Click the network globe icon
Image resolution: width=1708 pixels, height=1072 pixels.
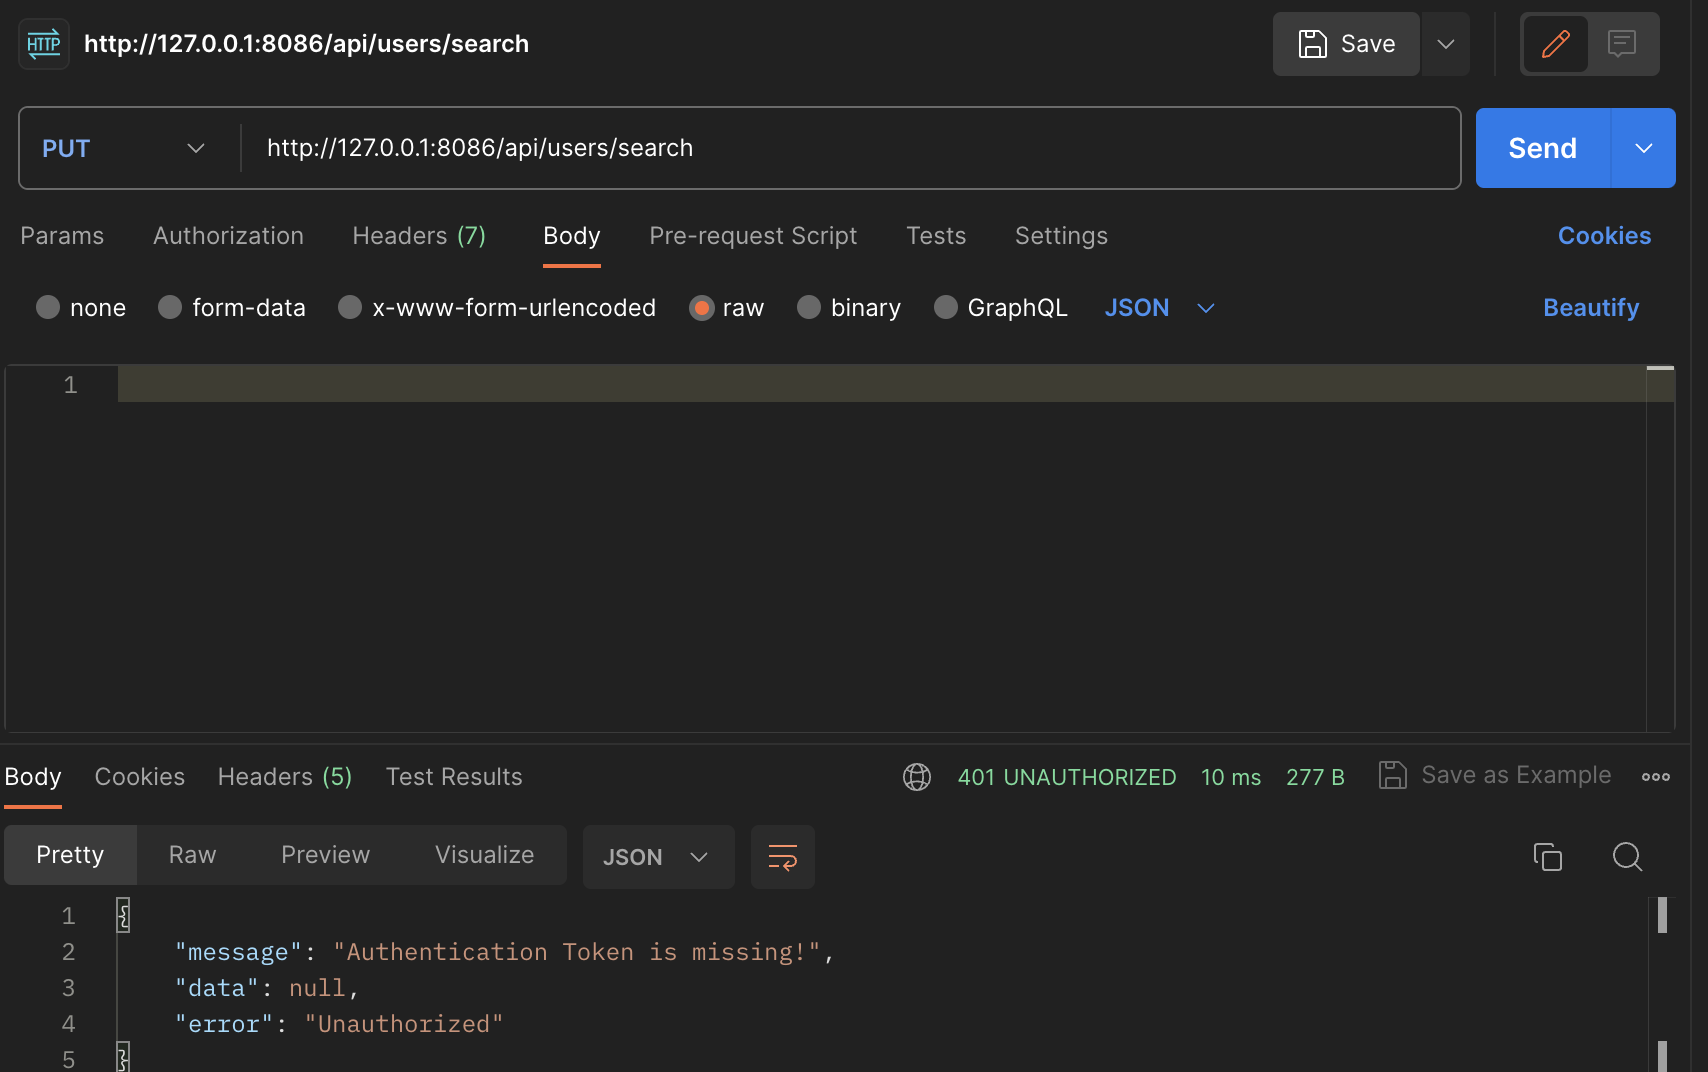click(917, 777)
